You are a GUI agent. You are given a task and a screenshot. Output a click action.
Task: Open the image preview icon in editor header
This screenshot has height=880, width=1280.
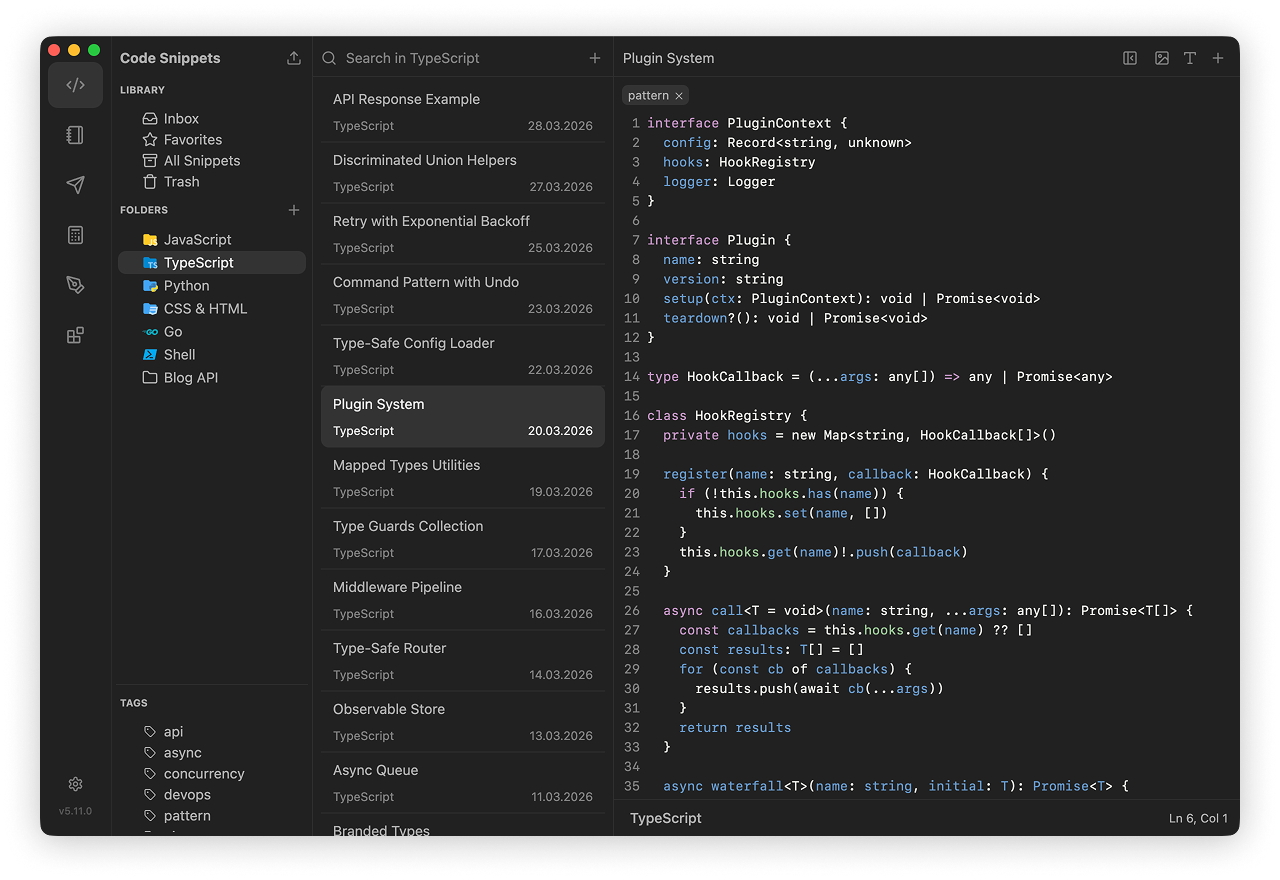[x=1161, y=58]
